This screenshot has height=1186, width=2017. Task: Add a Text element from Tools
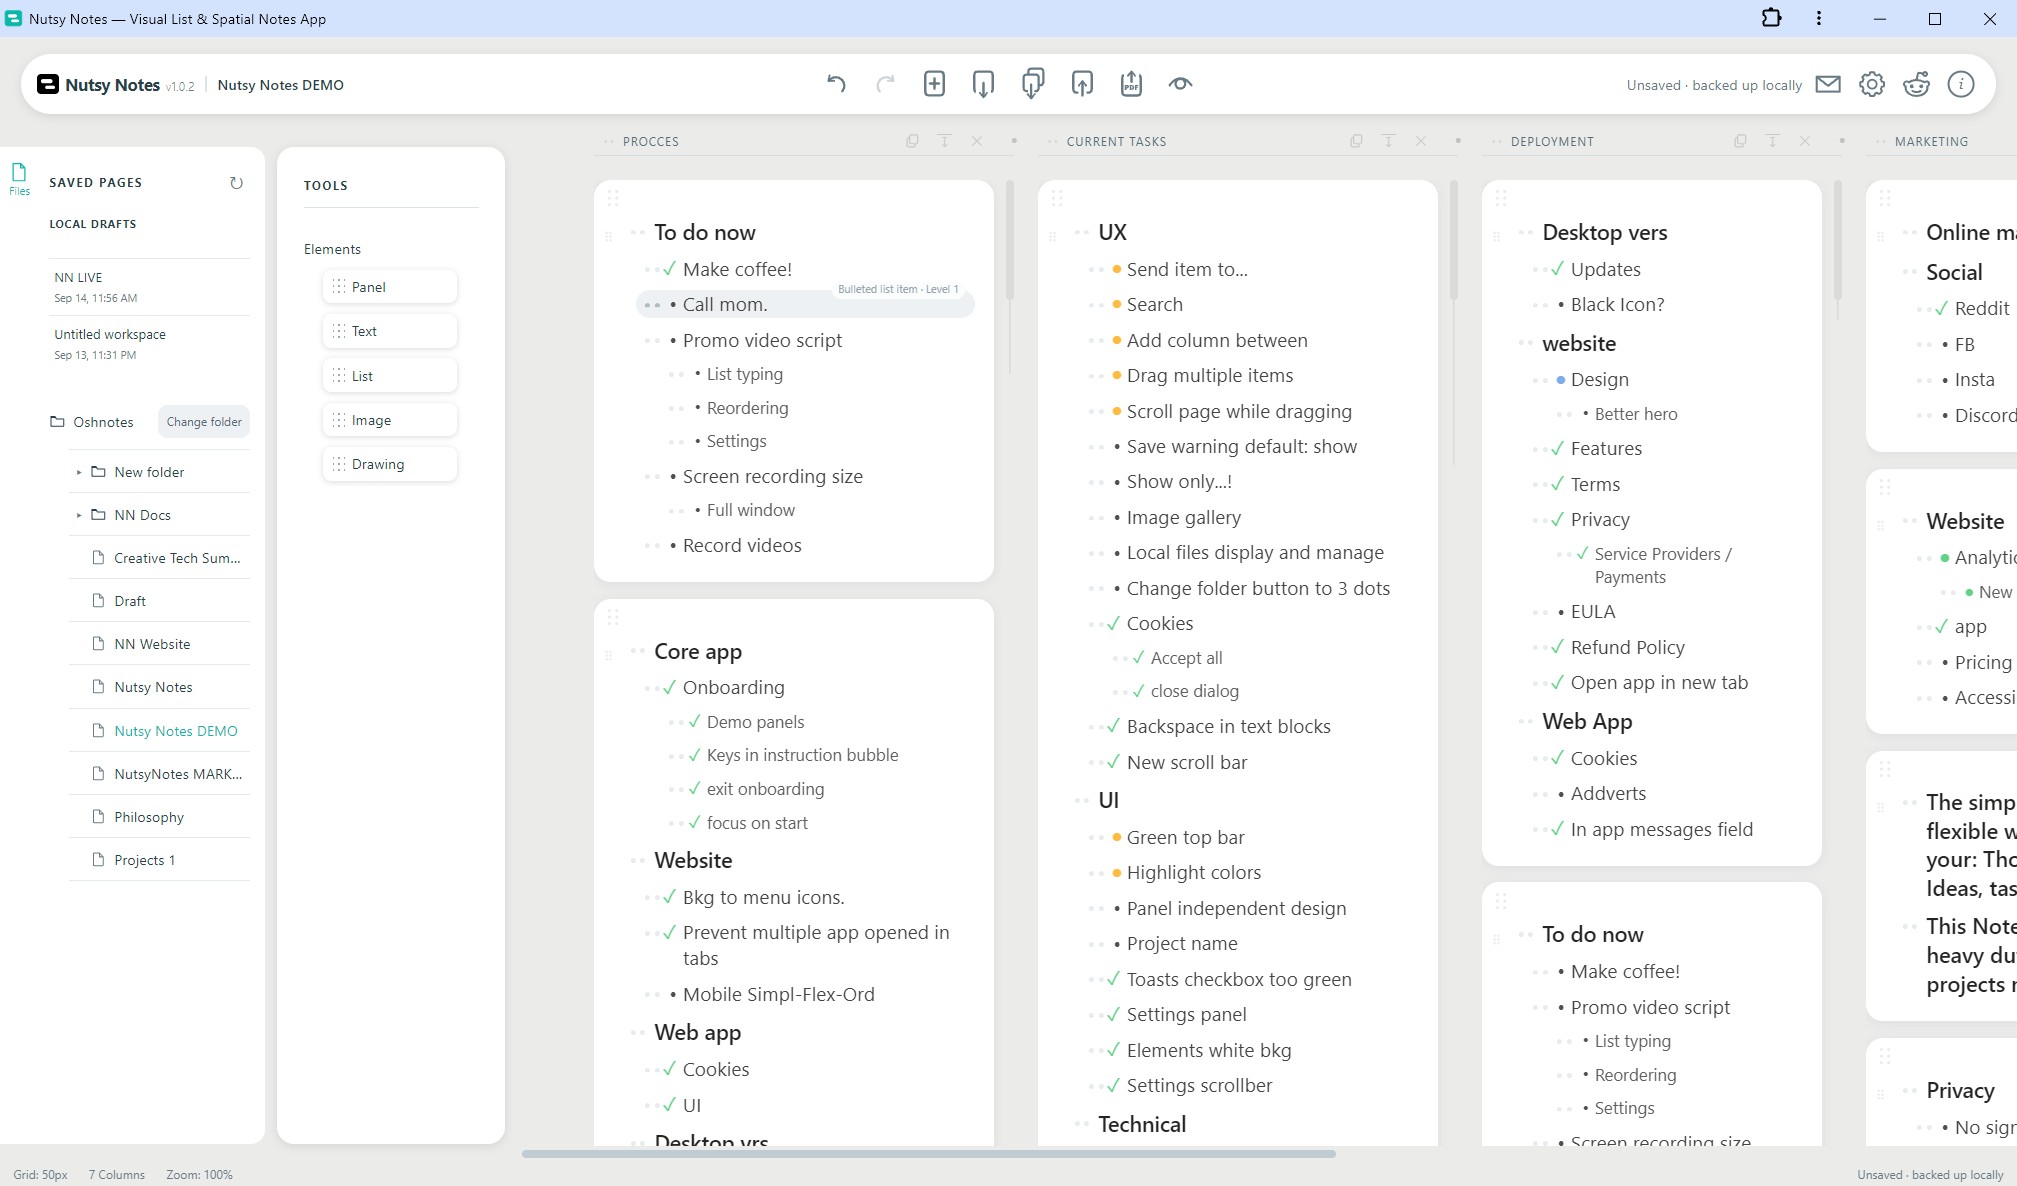tap(390, 331)
